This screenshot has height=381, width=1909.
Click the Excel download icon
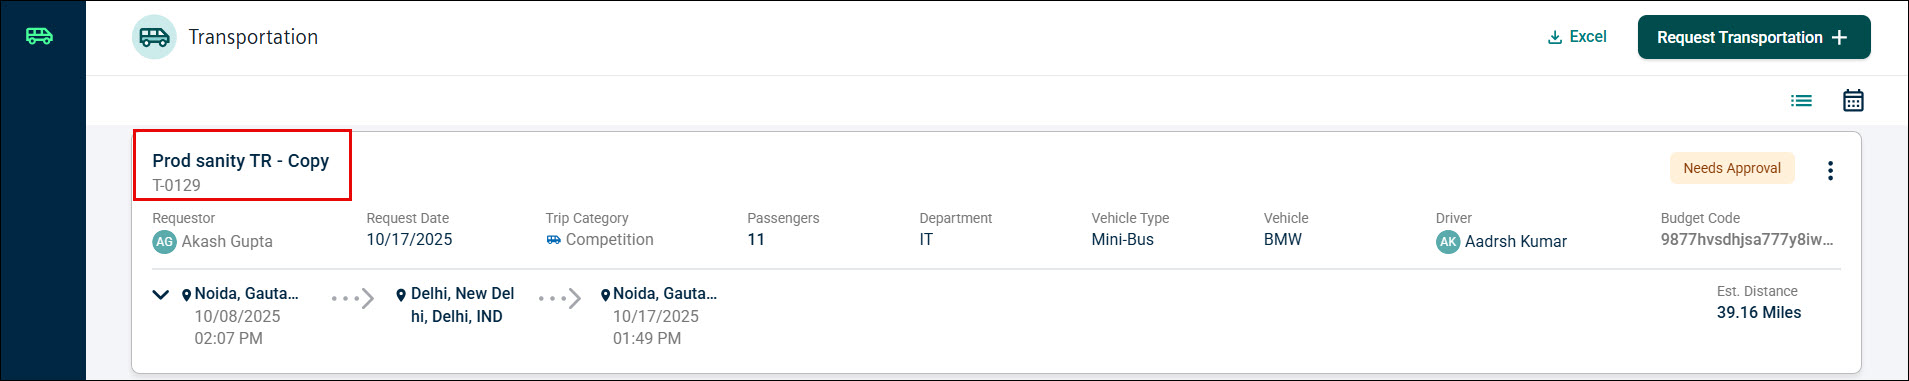(1555, 38)
